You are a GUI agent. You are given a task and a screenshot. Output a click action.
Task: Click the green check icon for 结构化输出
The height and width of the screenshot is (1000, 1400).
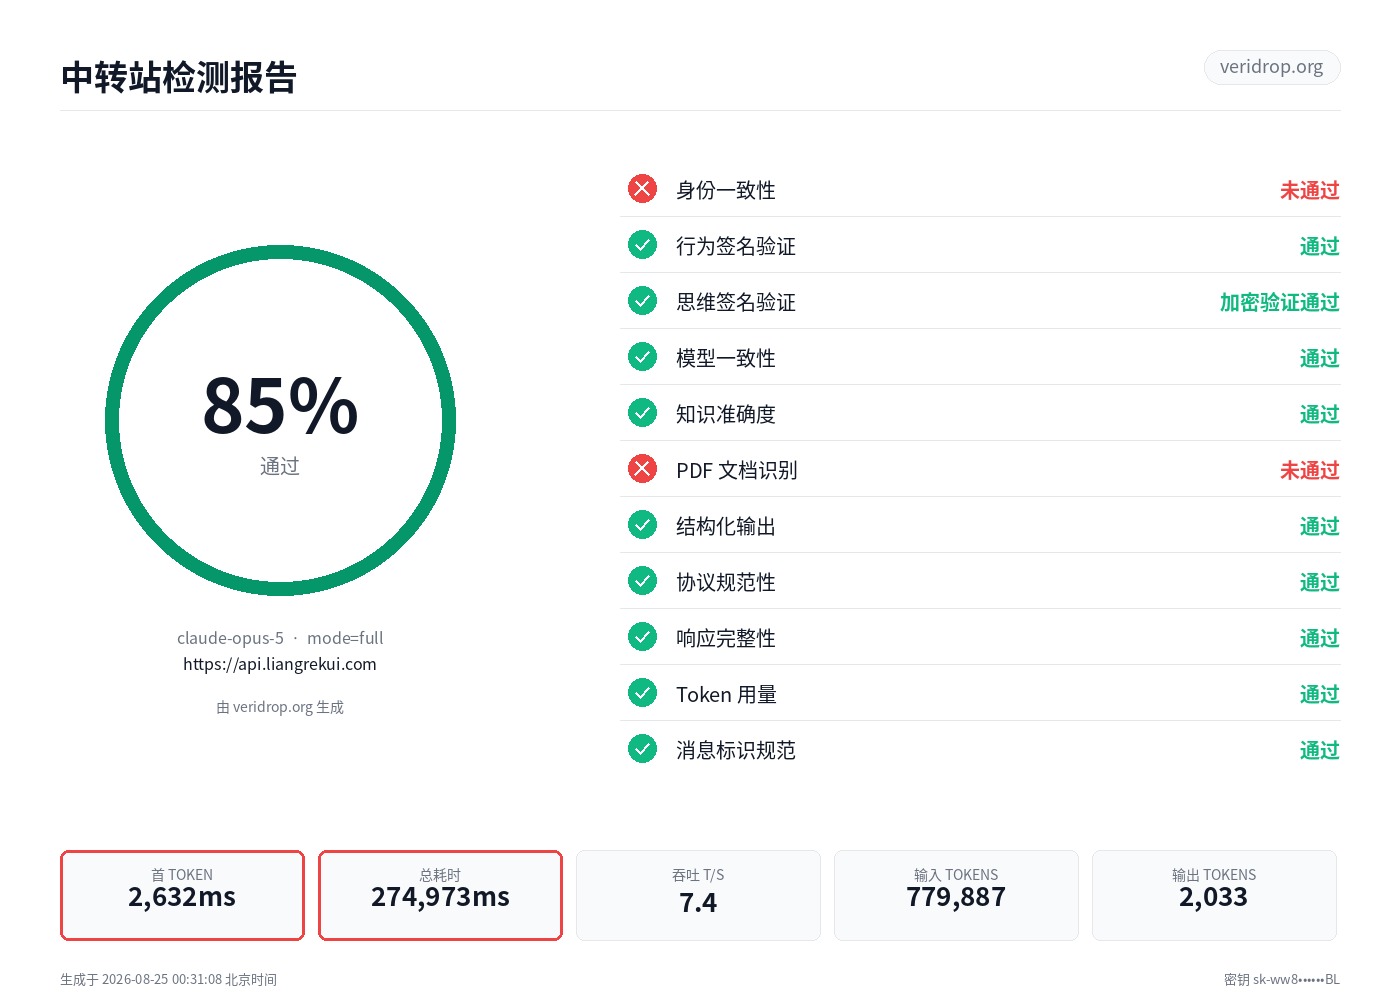click(x=642, y=525)
